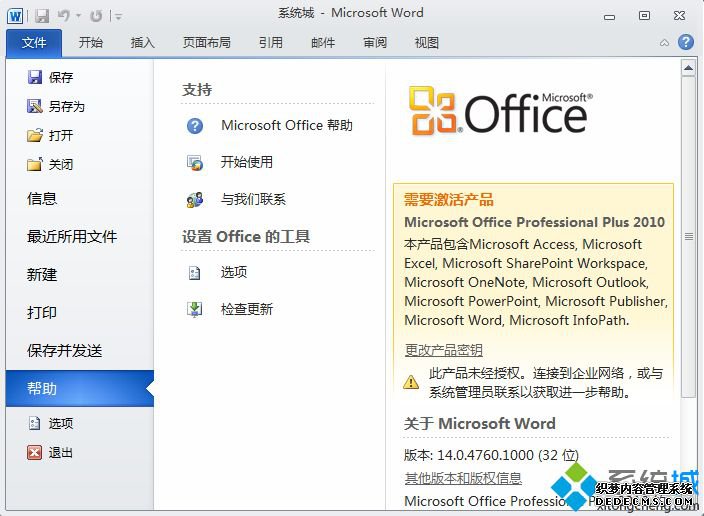Image resolution: width=704 pixels, height=516 pixels.
Task: Click the 设置 Office 的工具 heading
Action: coord(246,236)
